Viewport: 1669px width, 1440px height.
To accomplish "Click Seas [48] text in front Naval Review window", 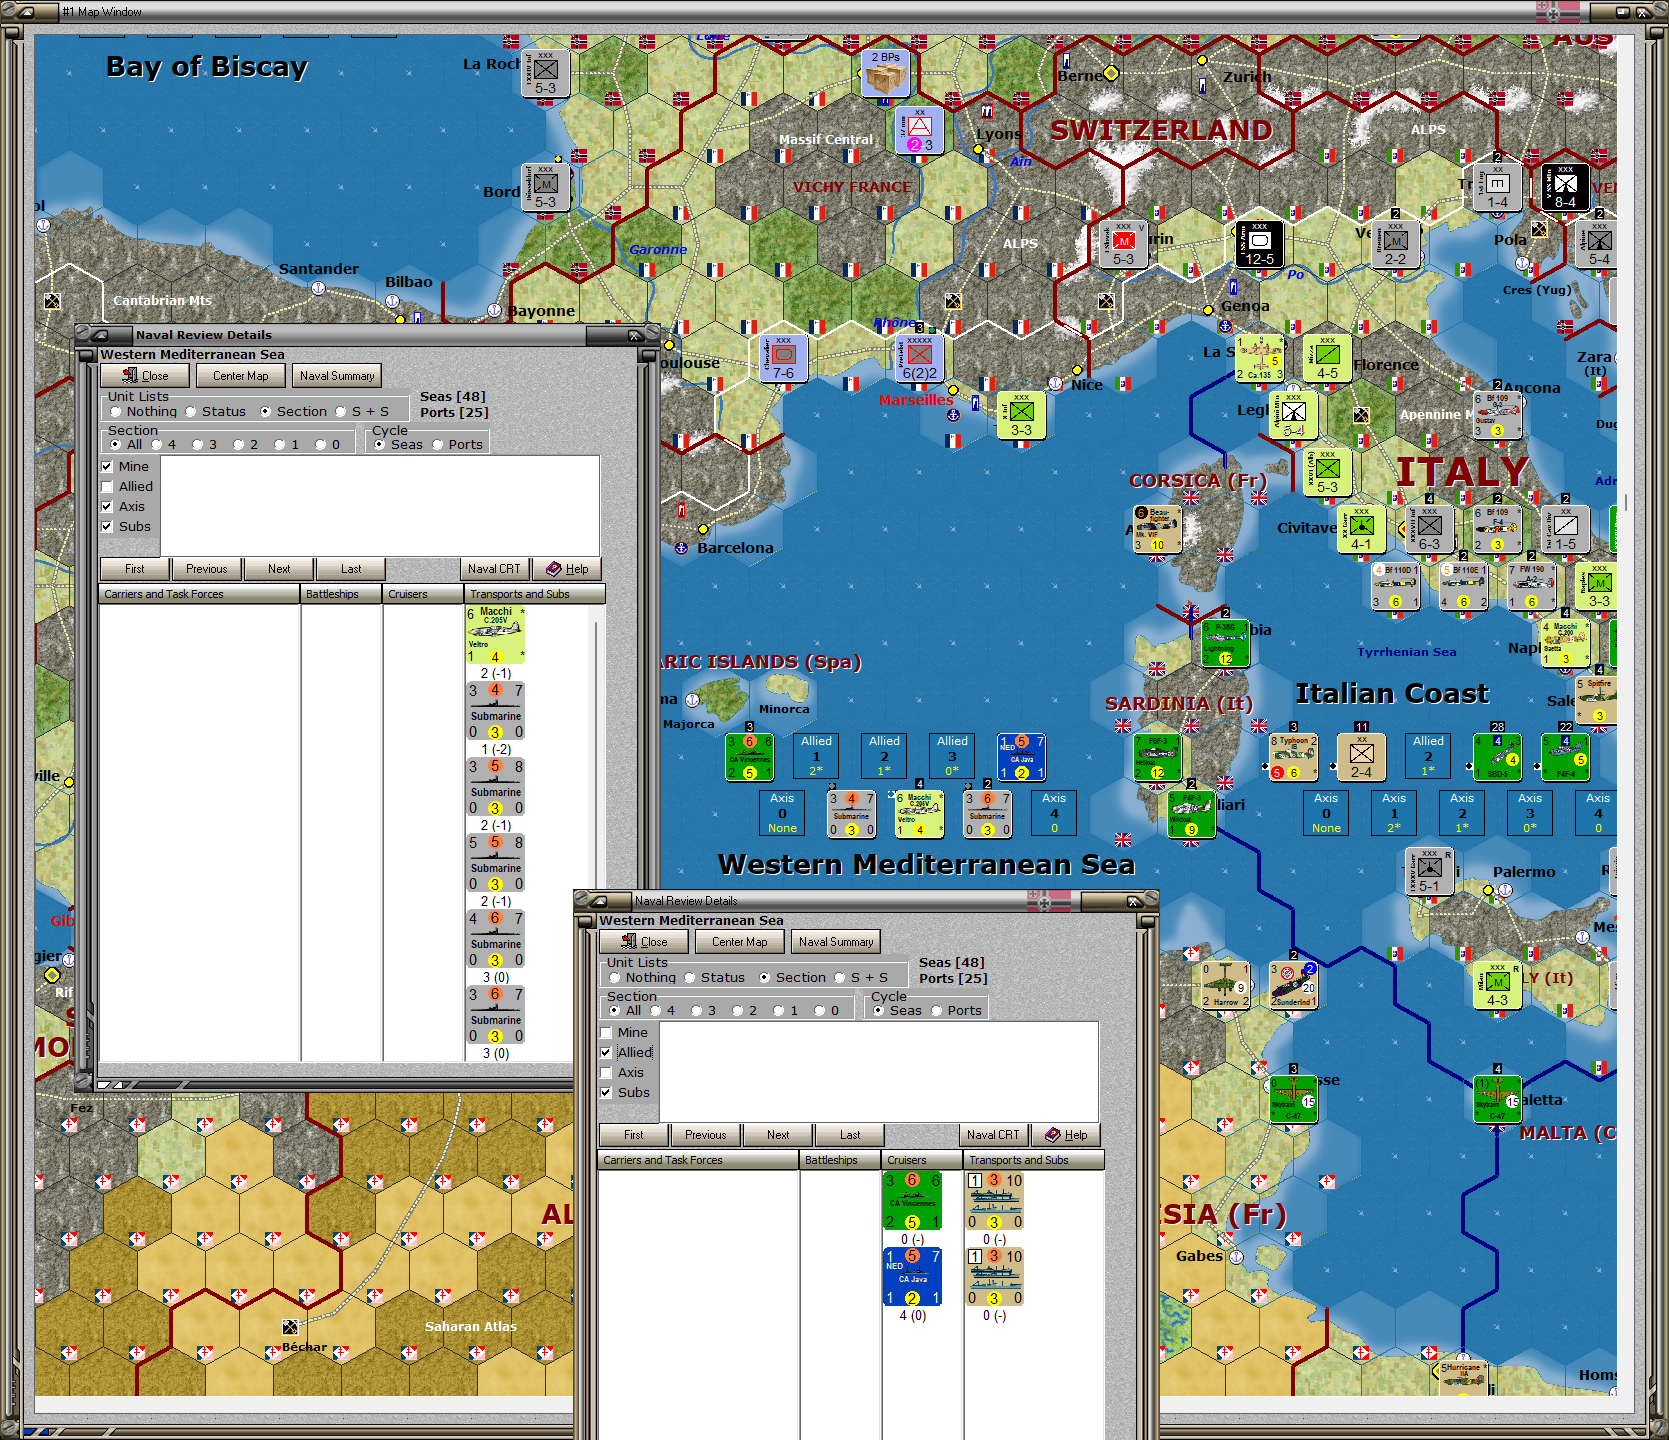I will click(x=952, y=962).
